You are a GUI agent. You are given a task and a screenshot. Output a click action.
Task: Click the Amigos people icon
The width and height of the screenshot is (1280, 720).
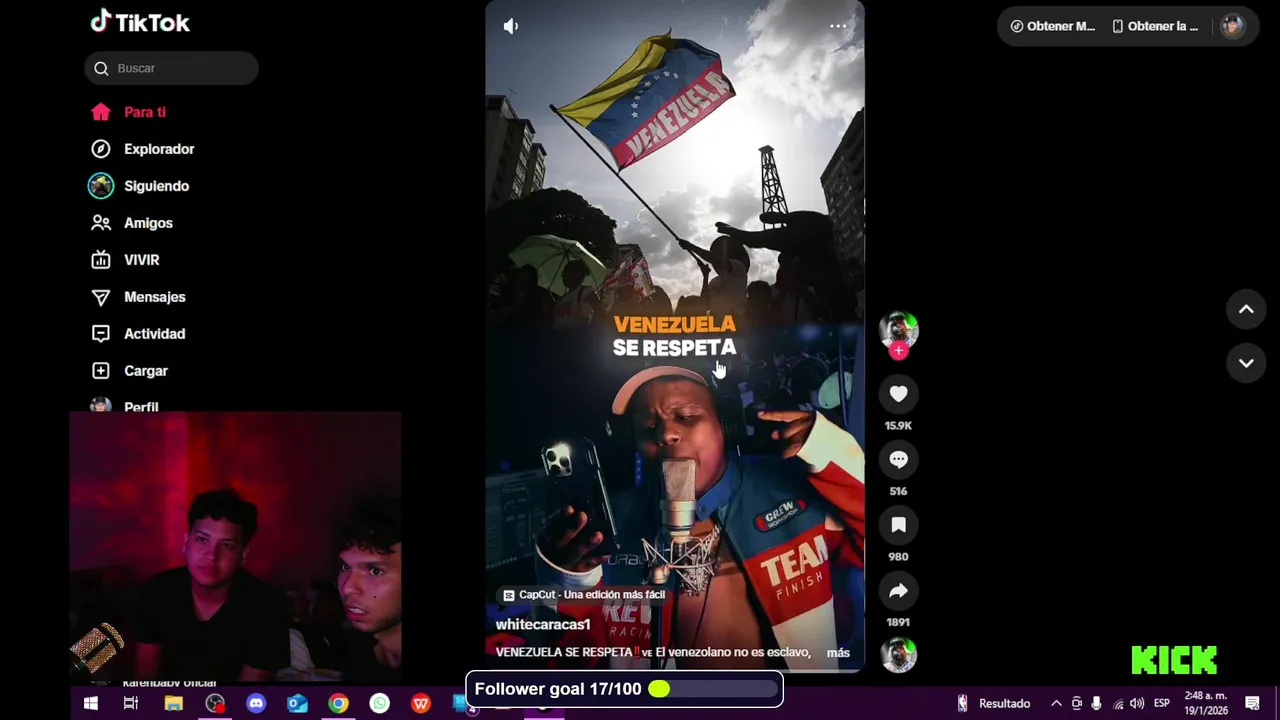101,223
